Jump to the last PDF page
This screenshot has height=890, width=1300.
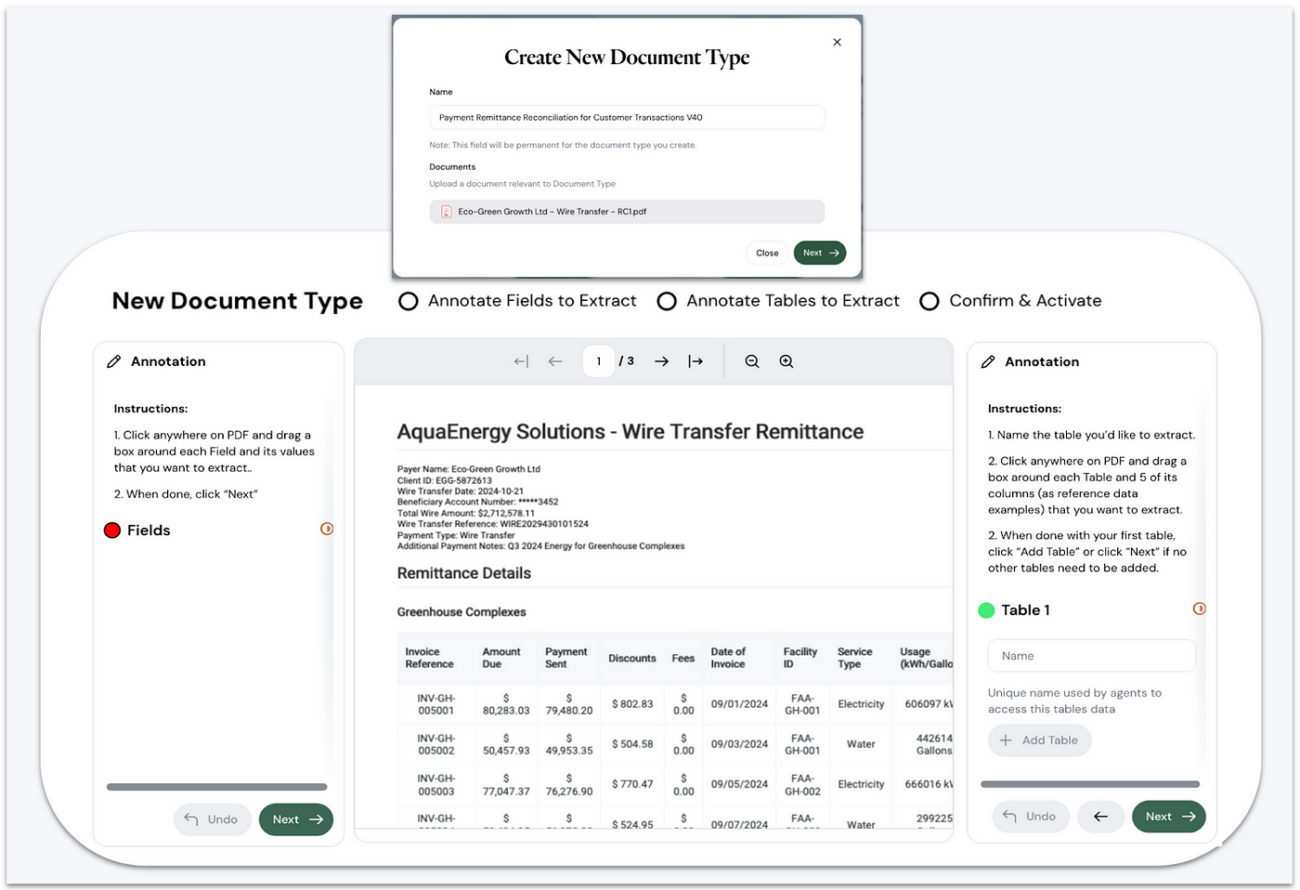pos(696,361)
